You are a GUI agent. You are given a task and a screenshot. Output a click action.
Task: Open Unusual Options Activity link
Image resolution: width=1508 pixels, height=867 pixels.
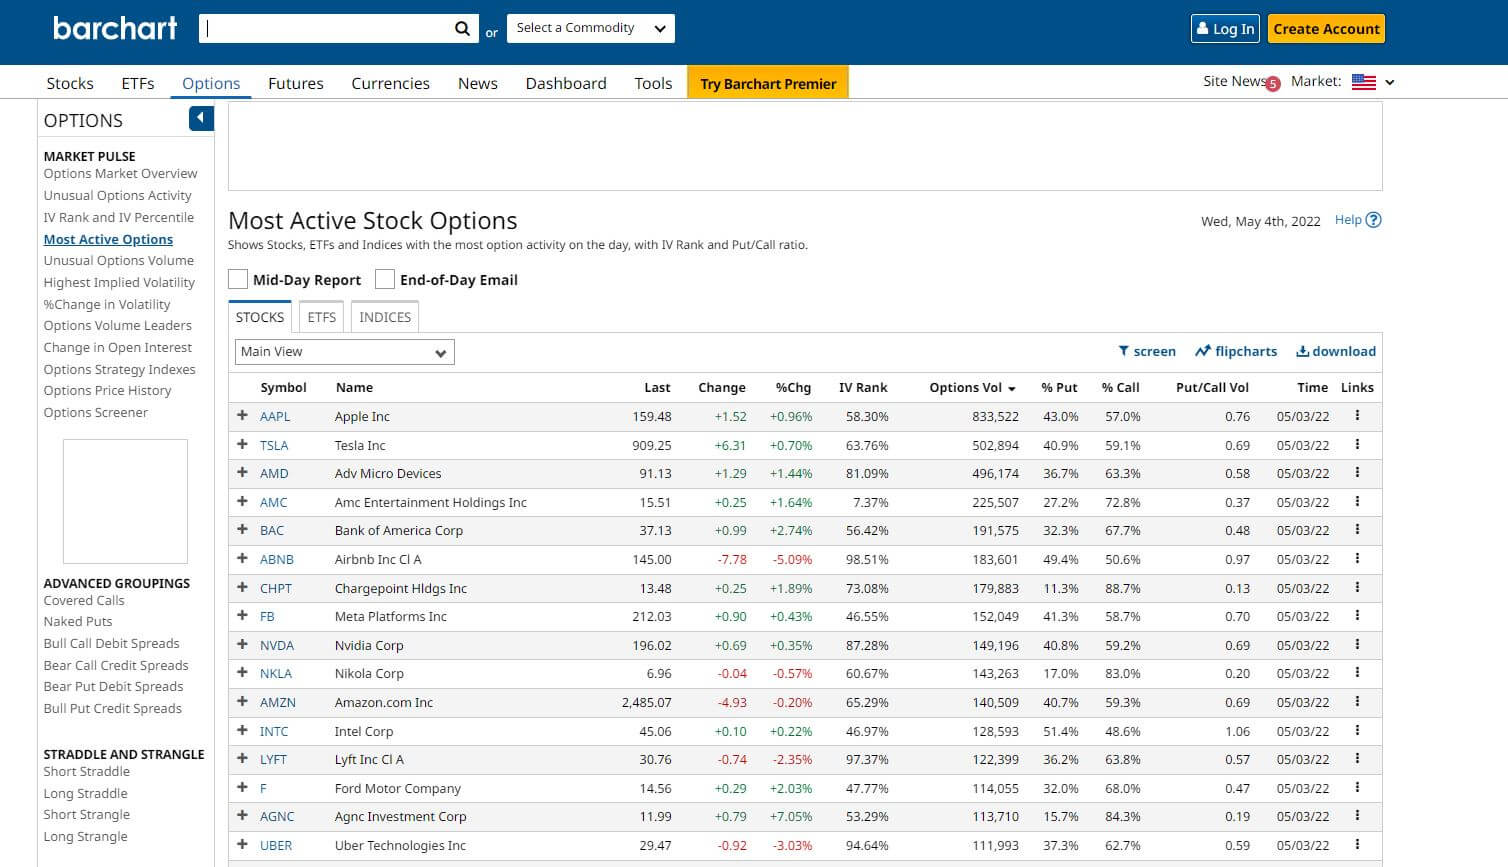[x=117, y=195]
